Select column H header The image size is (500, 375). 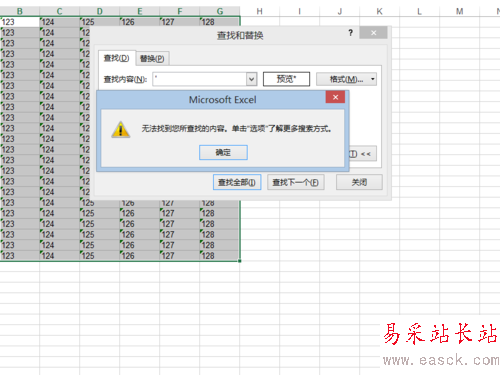(259, 11)
